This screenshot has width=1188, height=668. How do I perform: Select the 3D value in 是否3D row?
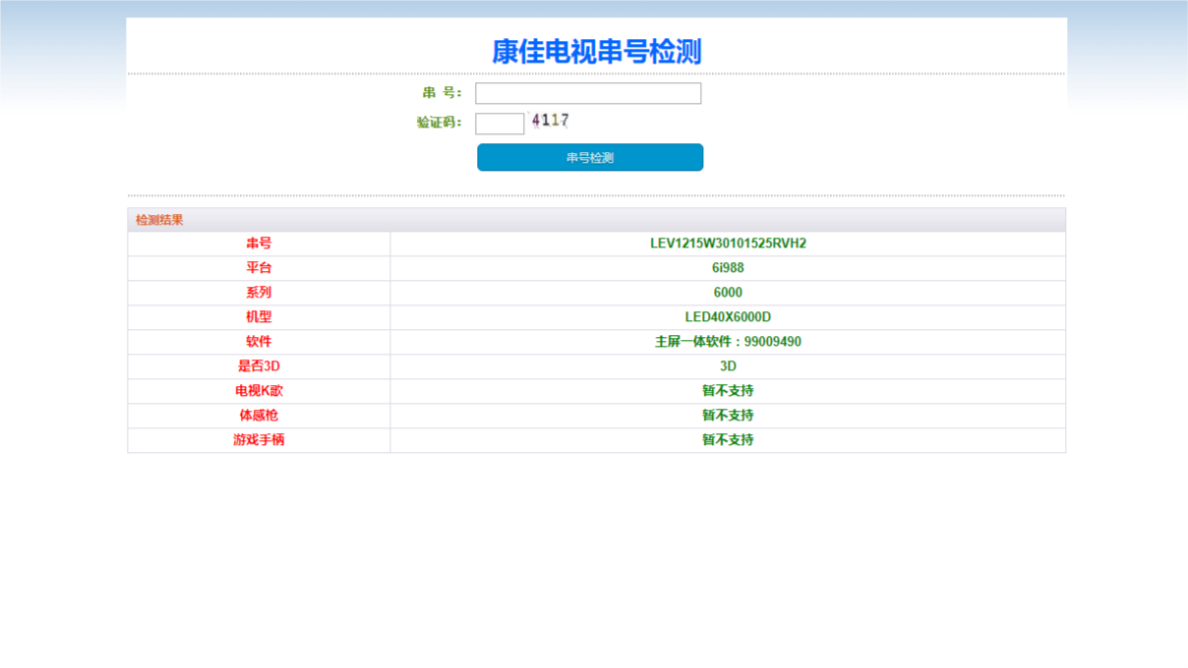tap(728, 366)
